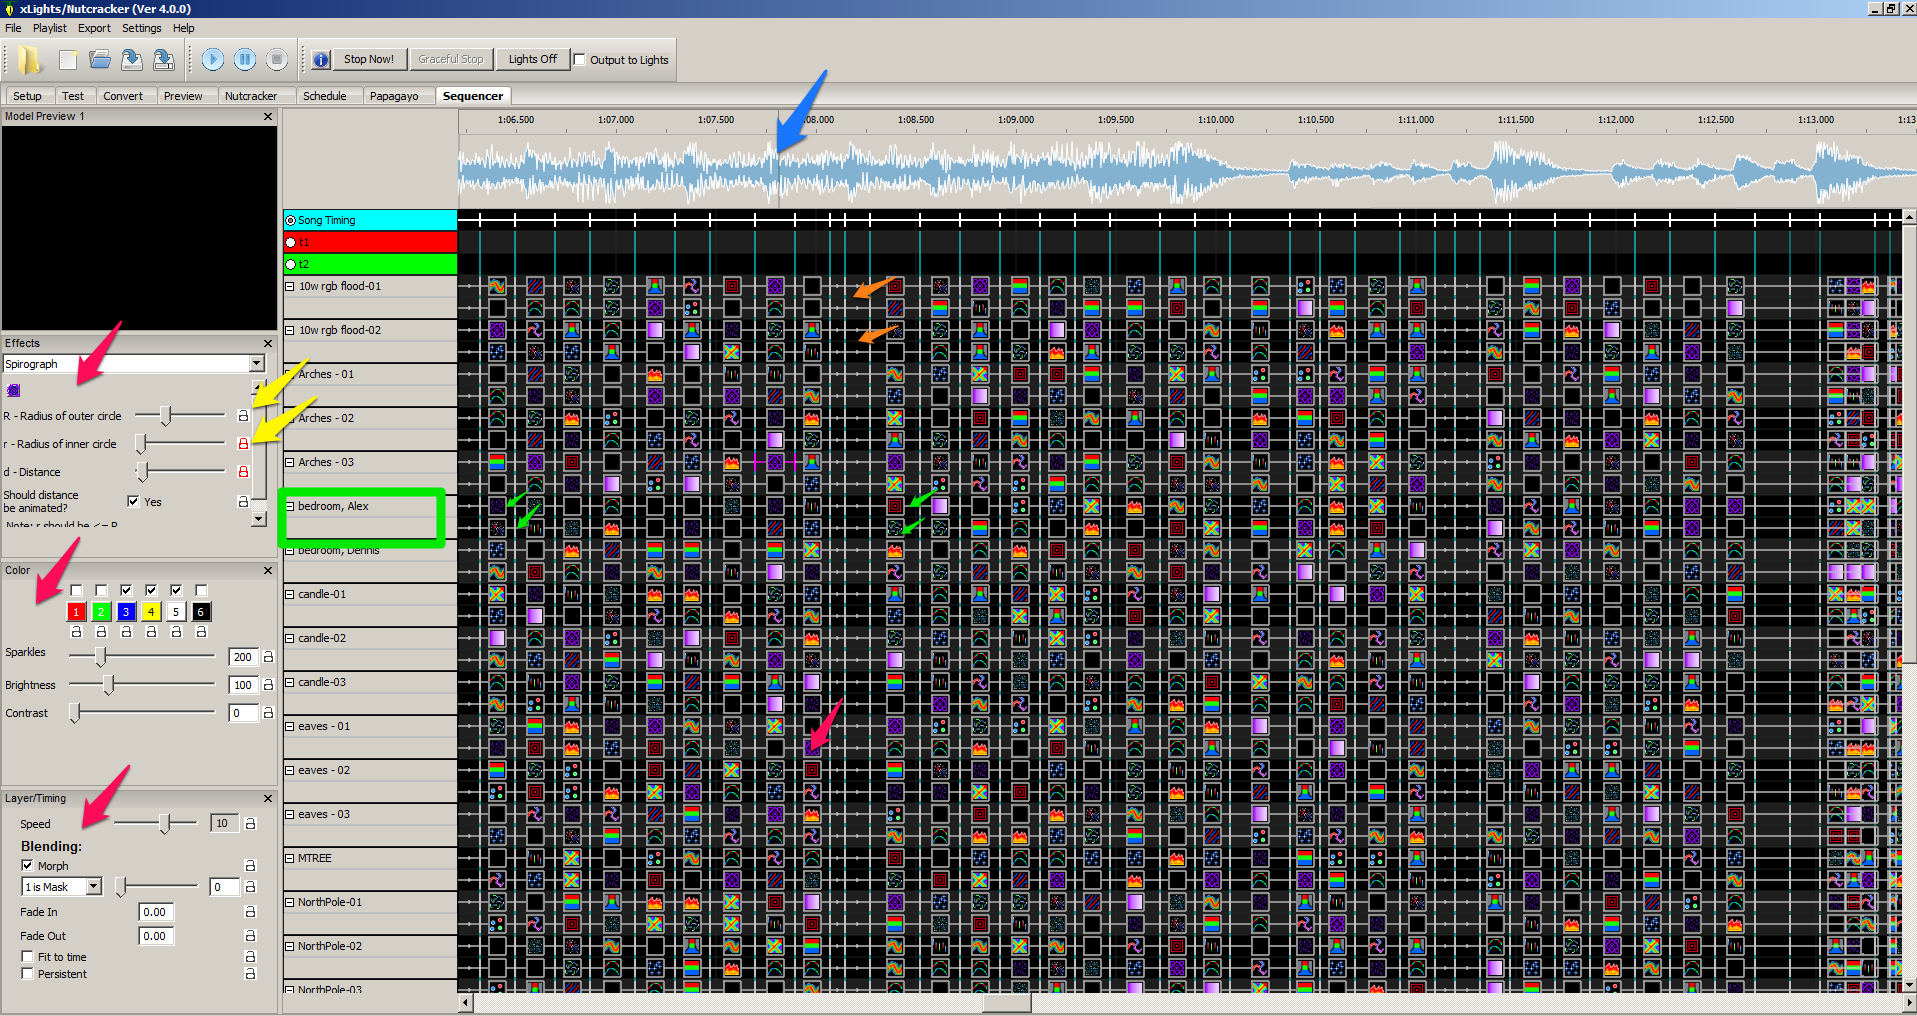Image resolution: width=1917 pixels, height=1016 pixels.
Task: Open the show directory folder icon
Action: point(30,60)
